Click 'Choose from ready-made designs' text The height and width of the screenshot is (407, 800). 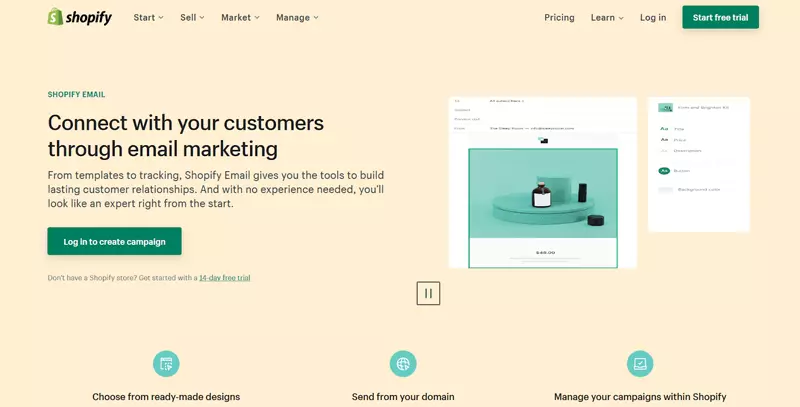click(166, 397)
